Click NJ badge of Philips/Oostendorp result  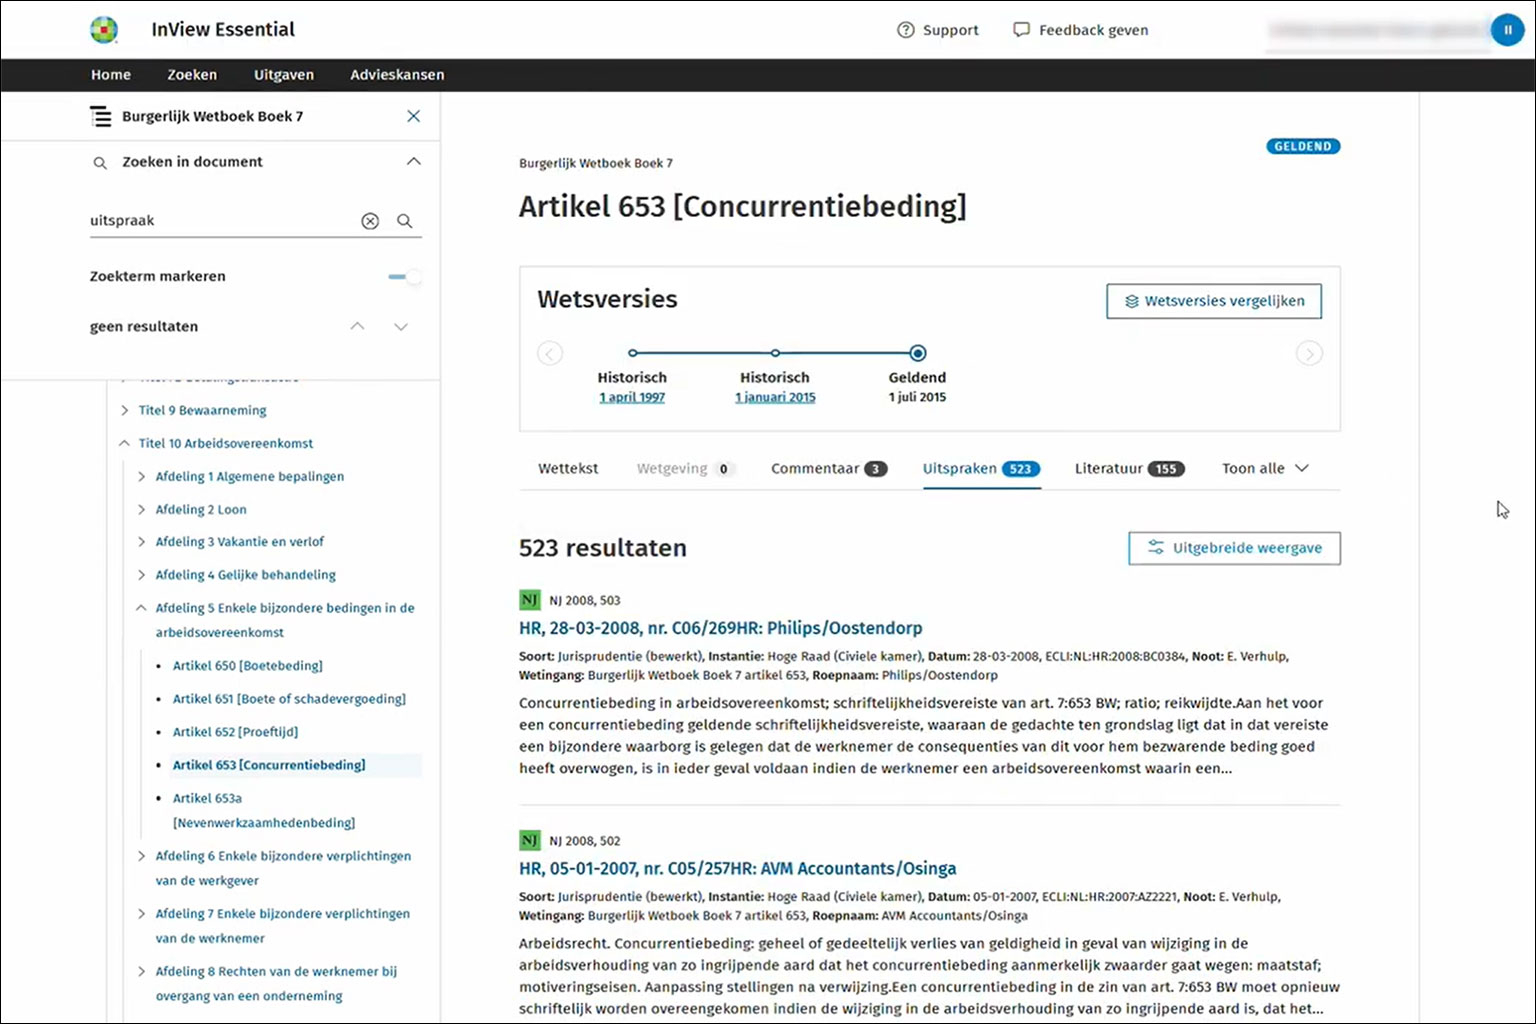529,600
